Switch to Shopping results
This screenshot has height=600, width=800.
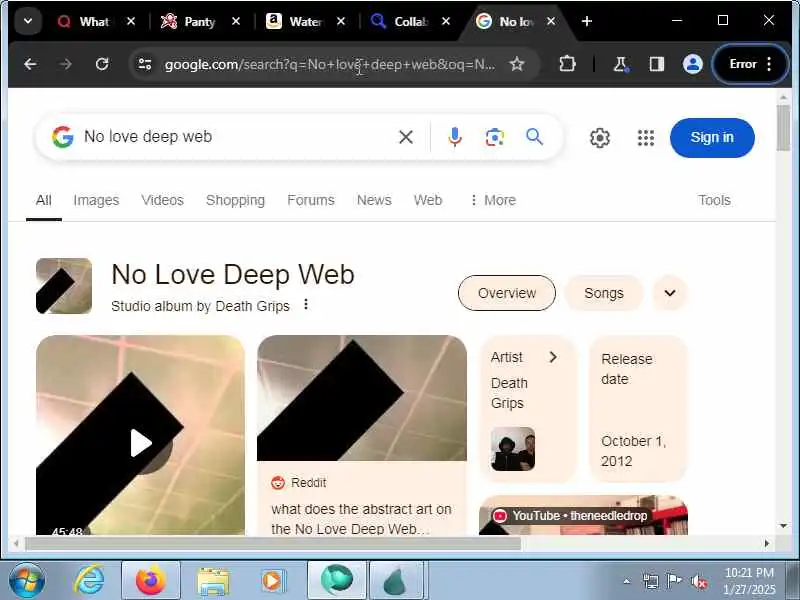coord(235,200)
